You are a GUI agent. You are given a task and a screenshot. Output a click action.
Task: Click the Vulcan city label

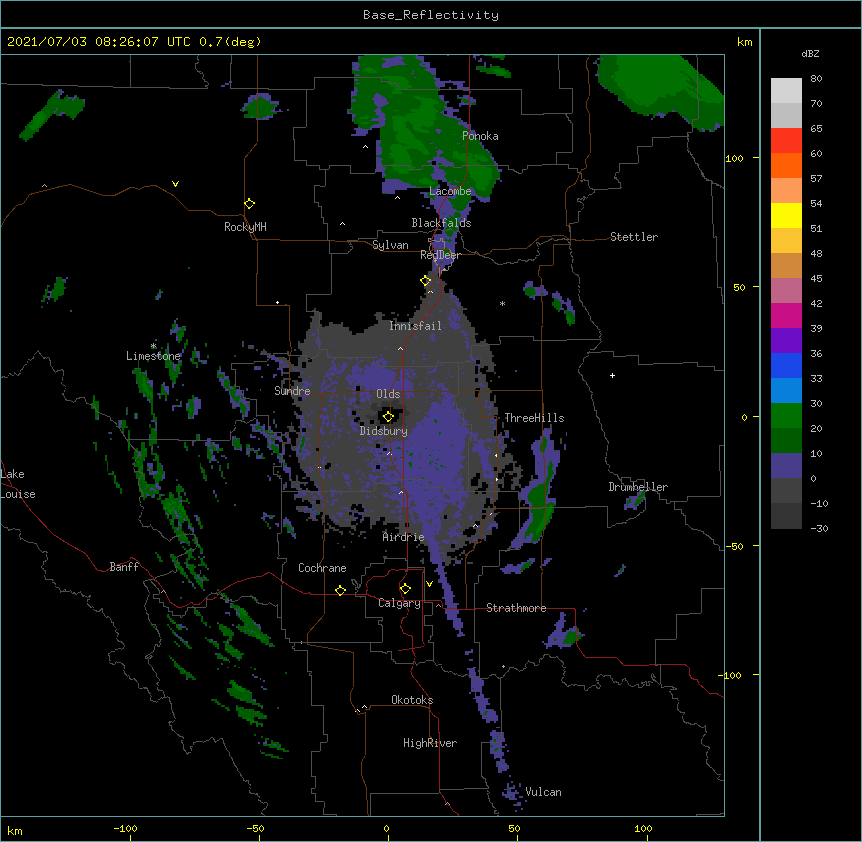point(543,792)
